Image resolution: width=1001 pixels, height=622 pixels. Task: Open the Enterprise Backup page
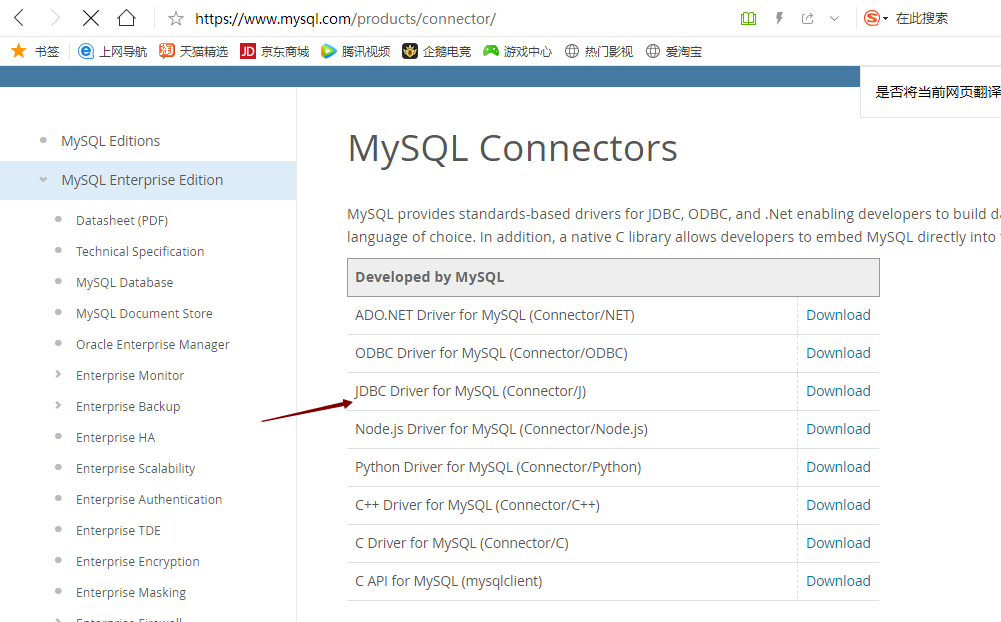(128, 407)
